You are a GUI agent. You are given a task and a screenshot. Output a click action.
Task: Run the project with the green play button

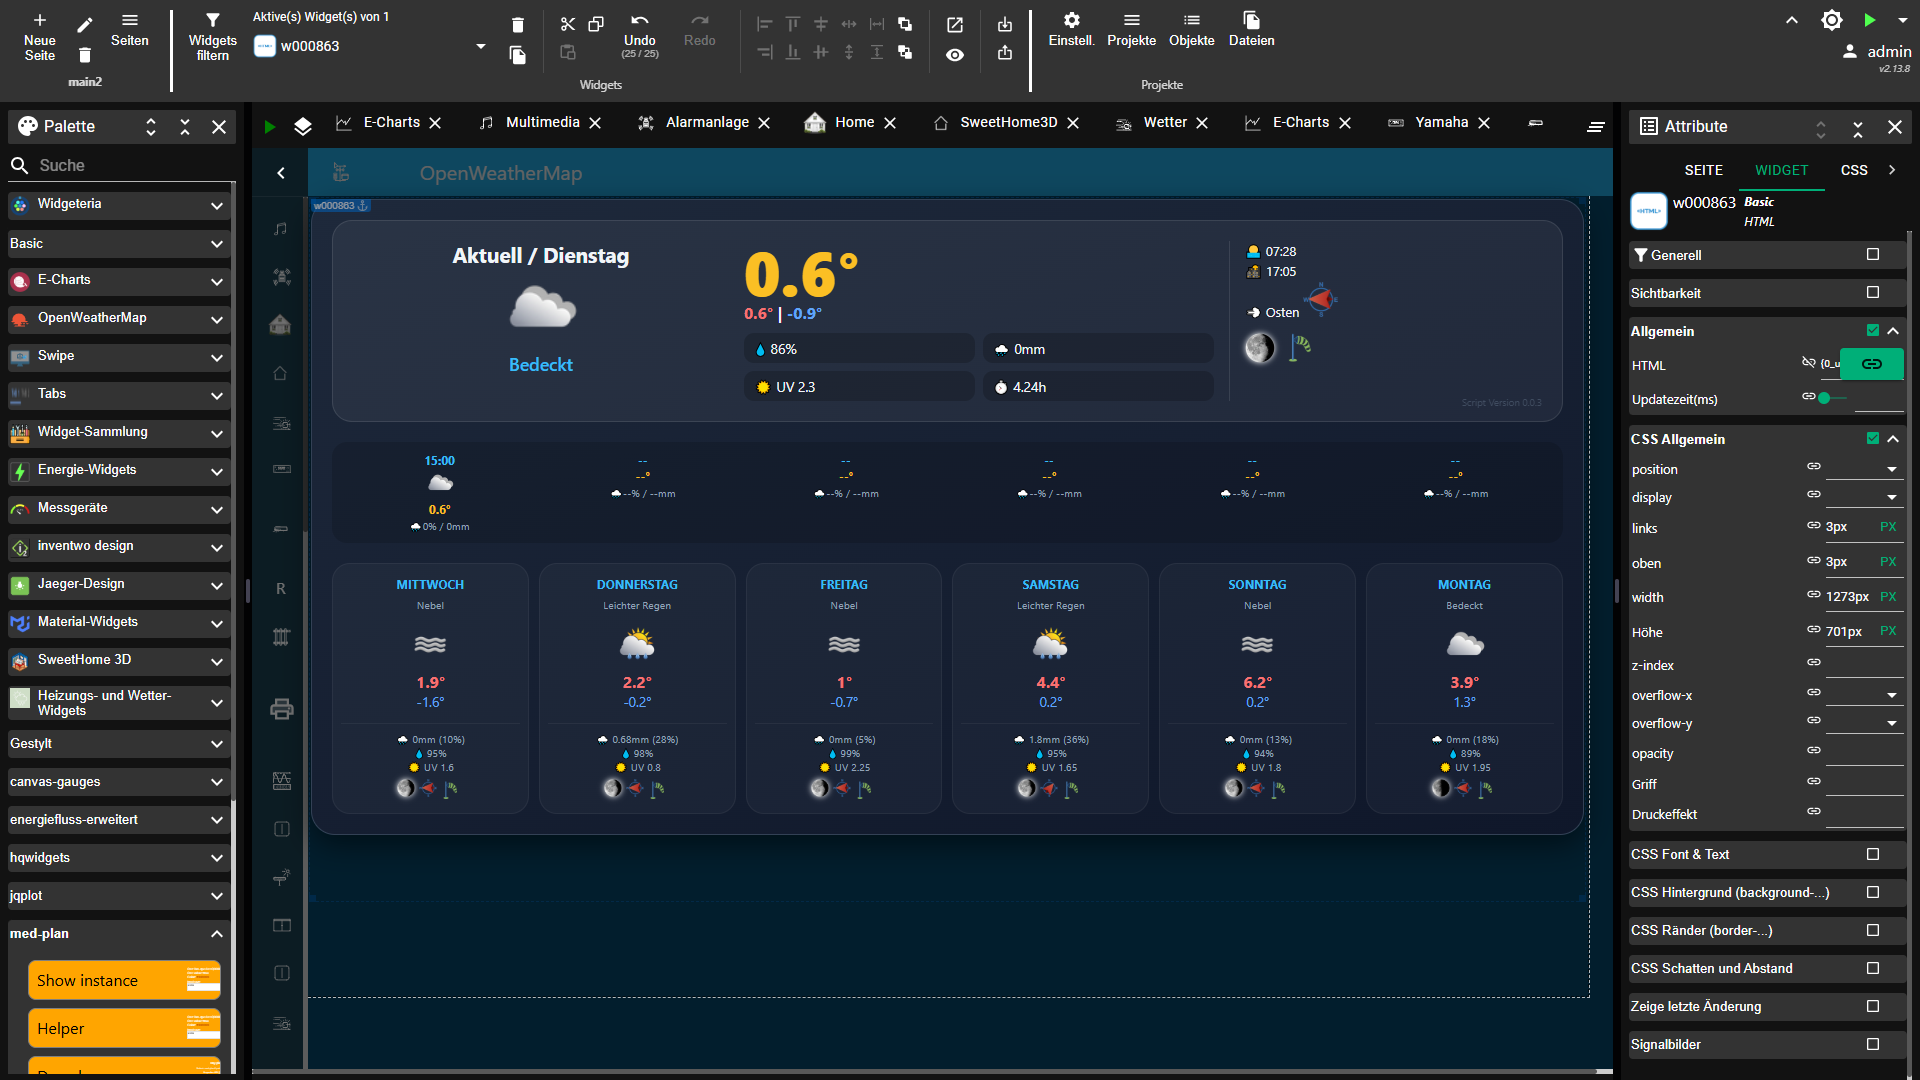(x=1869, y=19)
